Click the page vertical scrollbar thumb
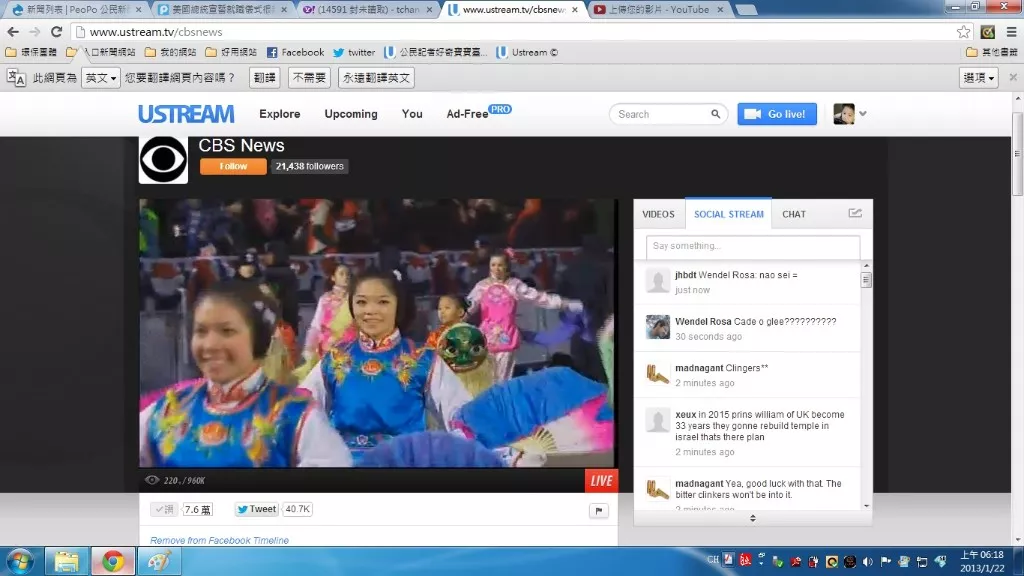Screen dimensions: 1024x576 [1017, 153]
